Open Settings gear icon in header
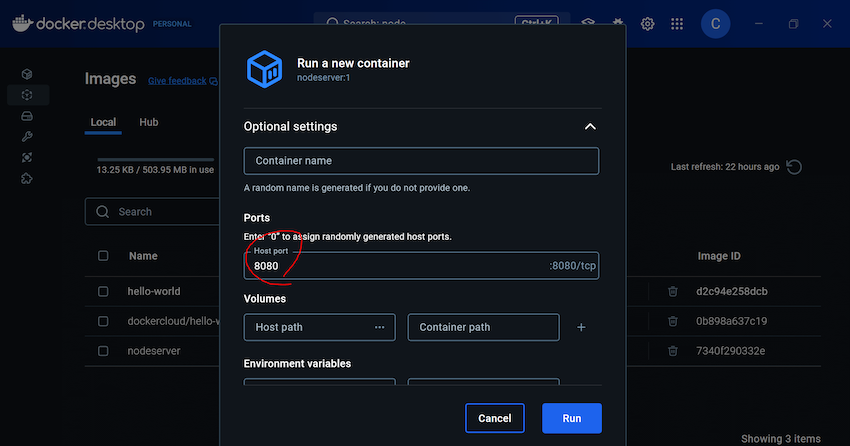 tap(647, 24)
